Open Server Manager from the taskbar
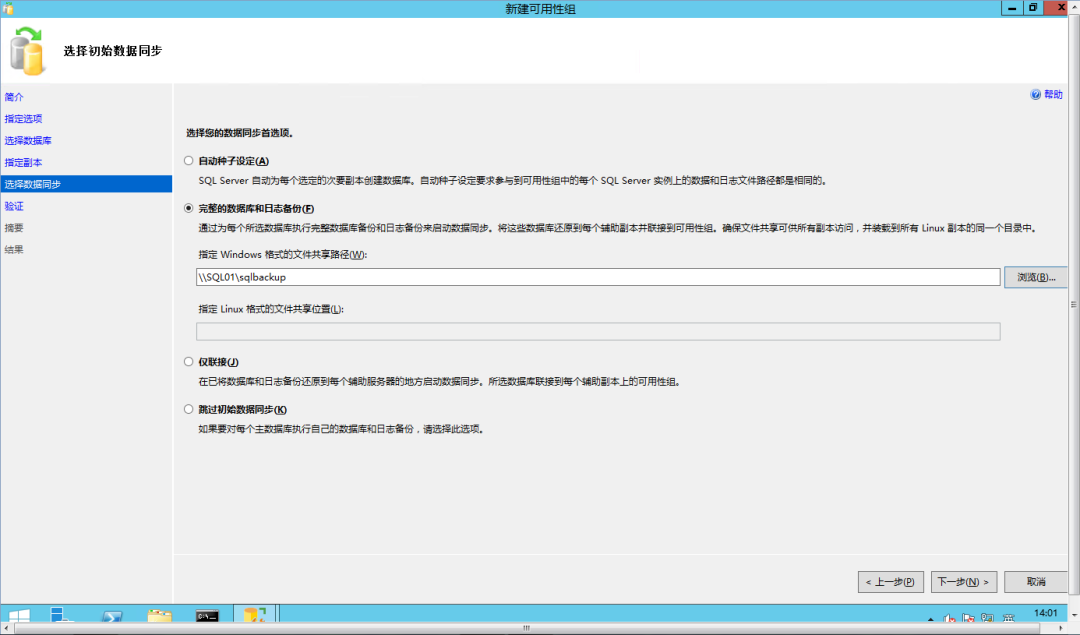The height and width of the screenshot is (635, 1080). [x=62, y=616]
